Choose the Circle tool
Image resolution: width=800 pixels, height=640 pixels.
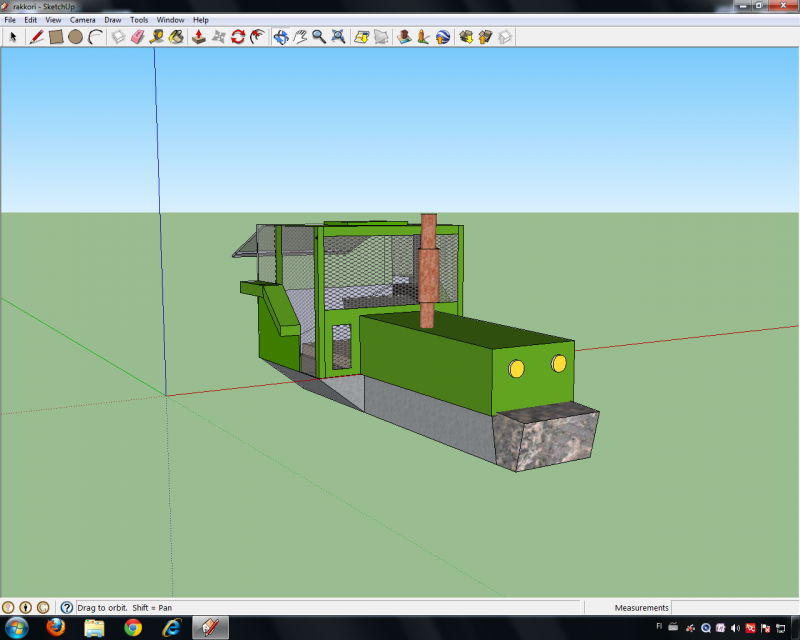click(x=76, y=37)
